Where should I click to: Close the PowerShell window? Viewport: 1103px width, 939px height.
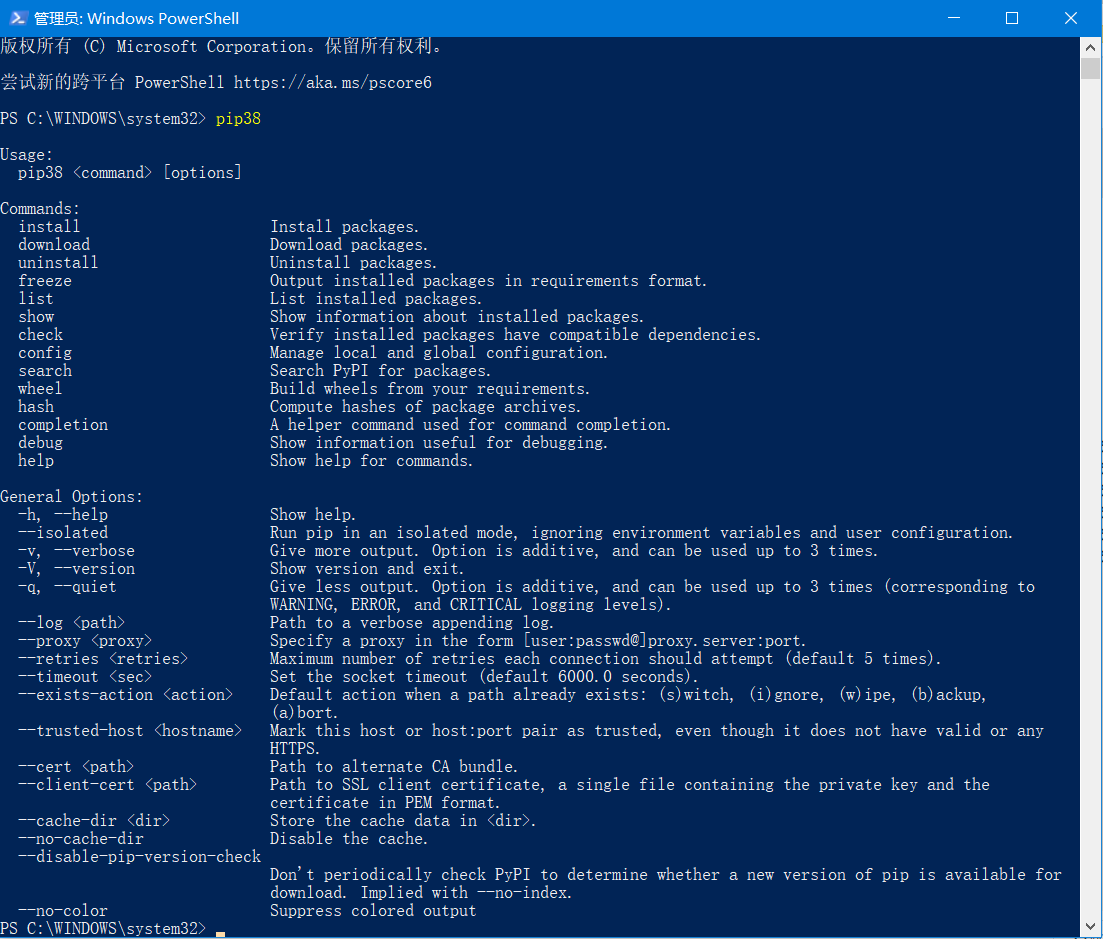[1071, 18]
